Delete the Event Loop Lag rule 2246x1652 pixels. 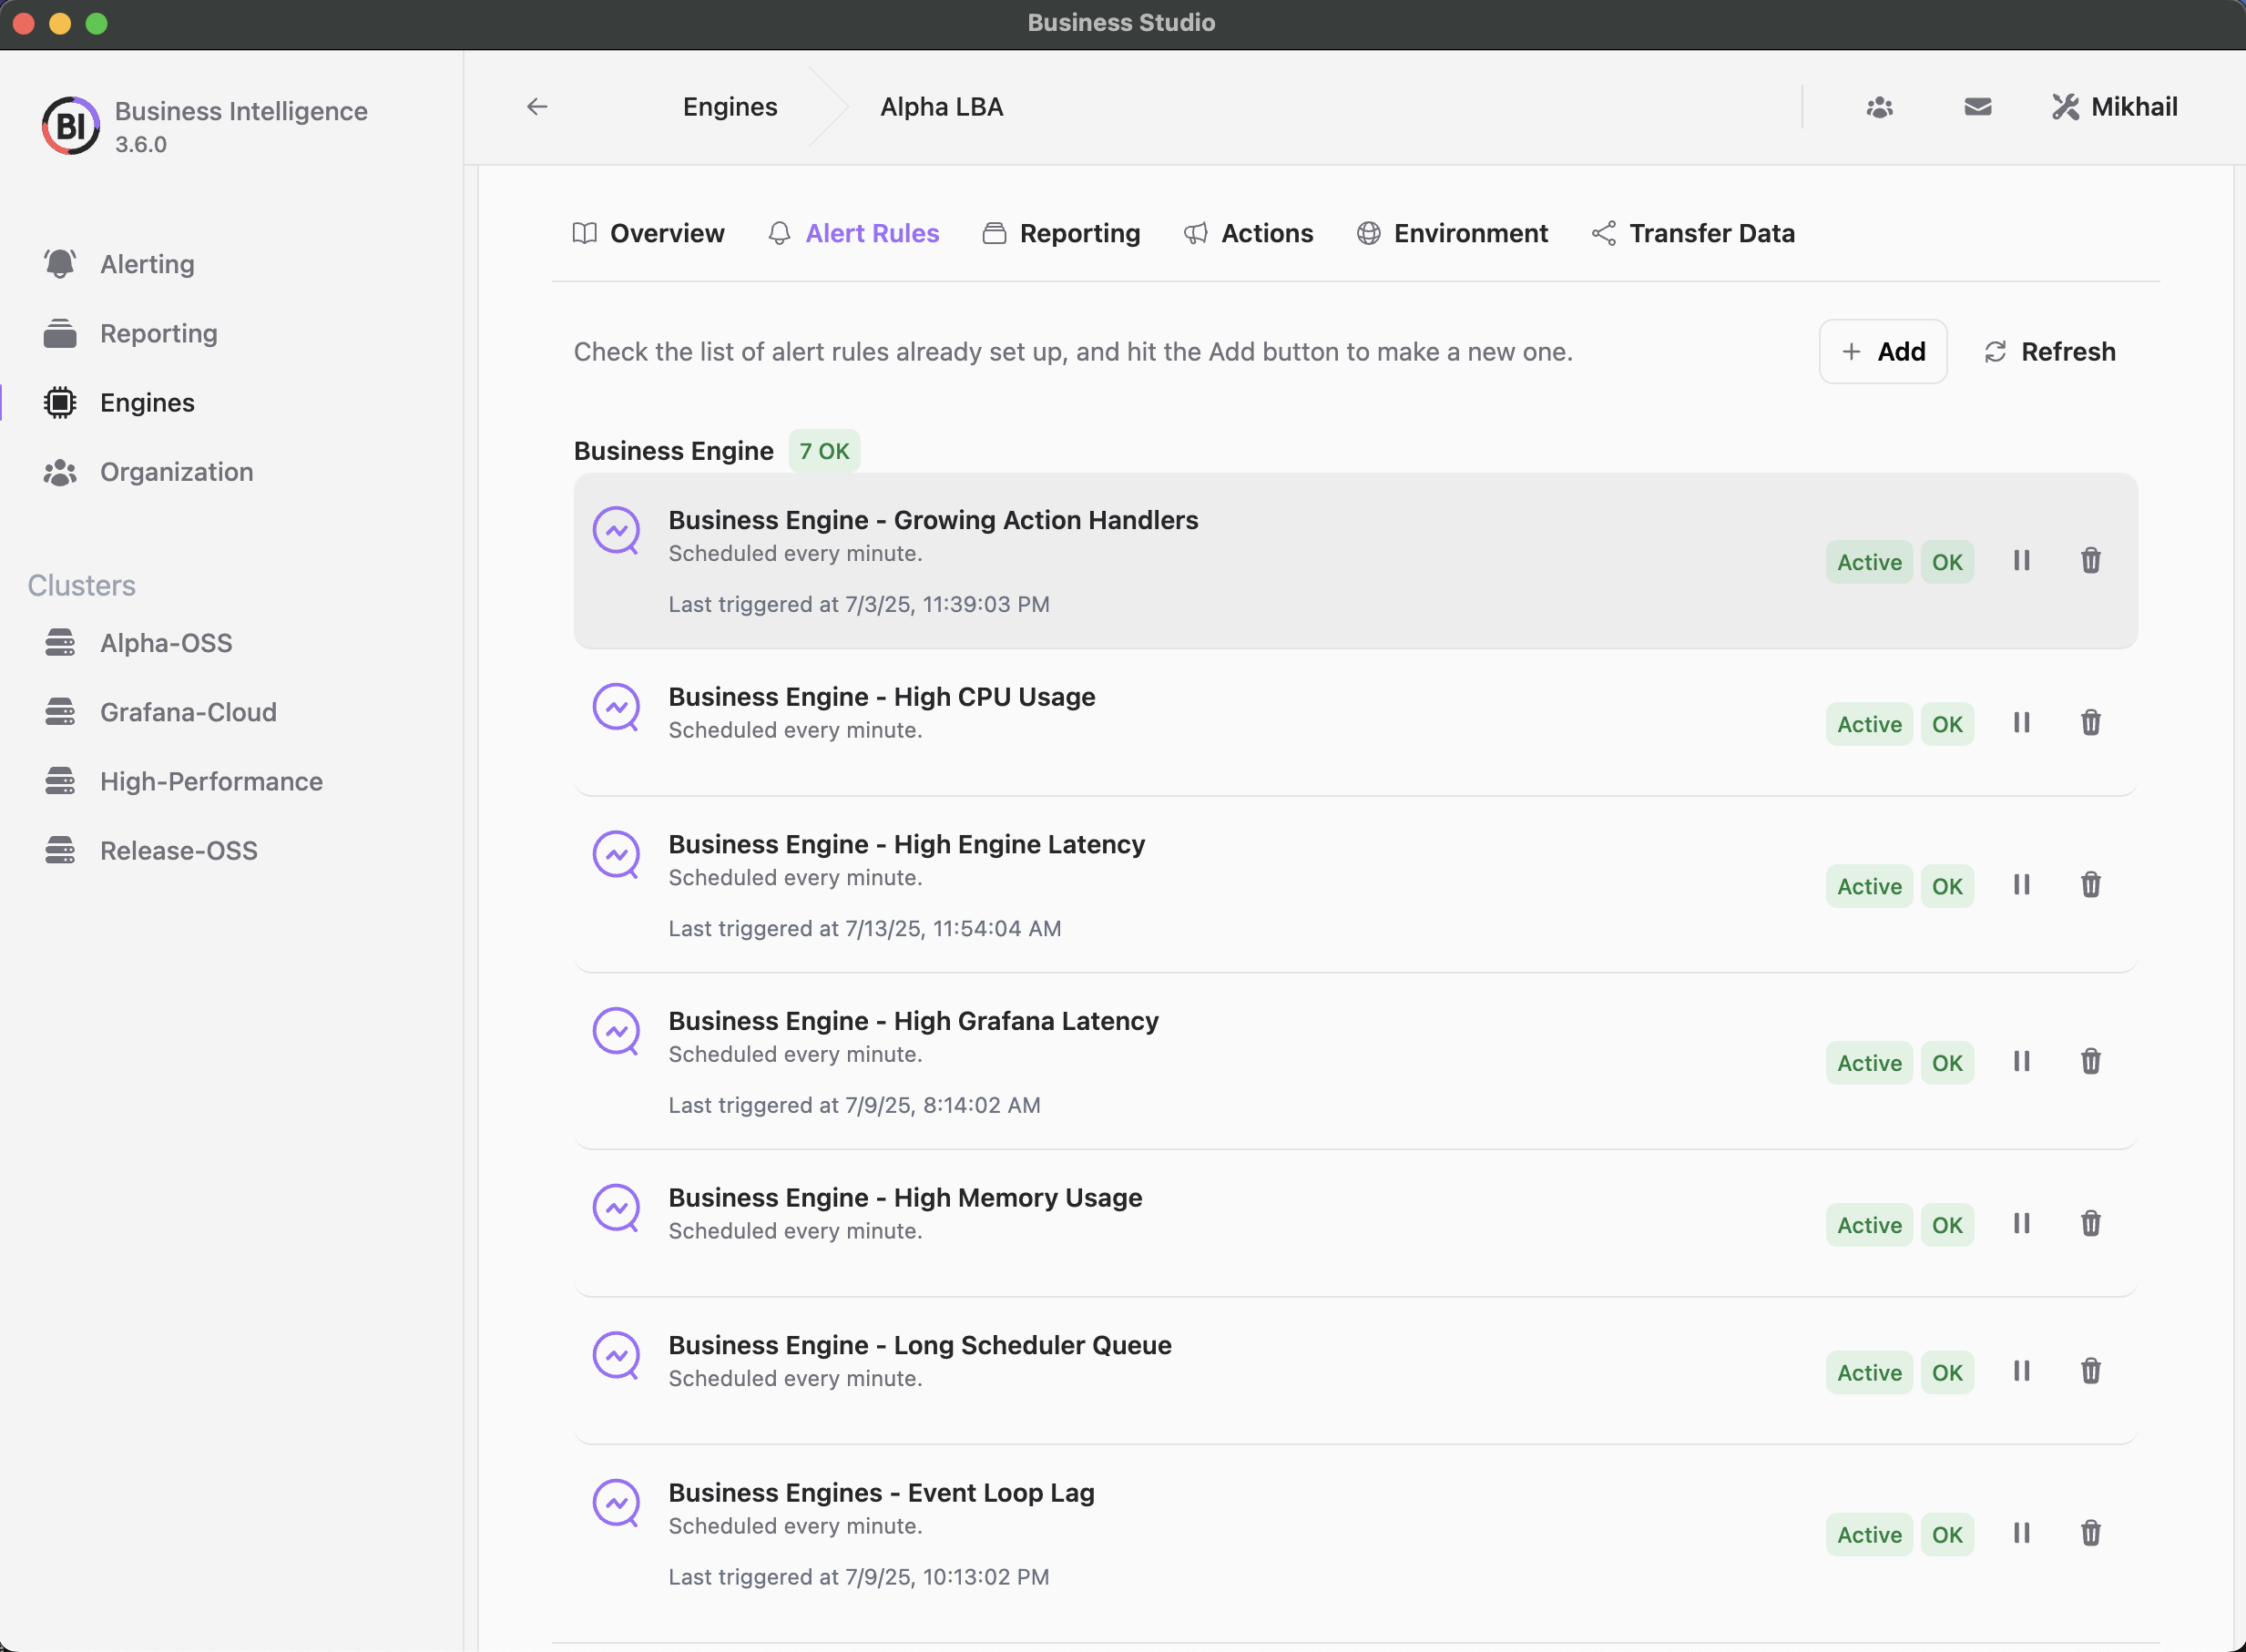pyautogui.click(x=2091, y=1533)
